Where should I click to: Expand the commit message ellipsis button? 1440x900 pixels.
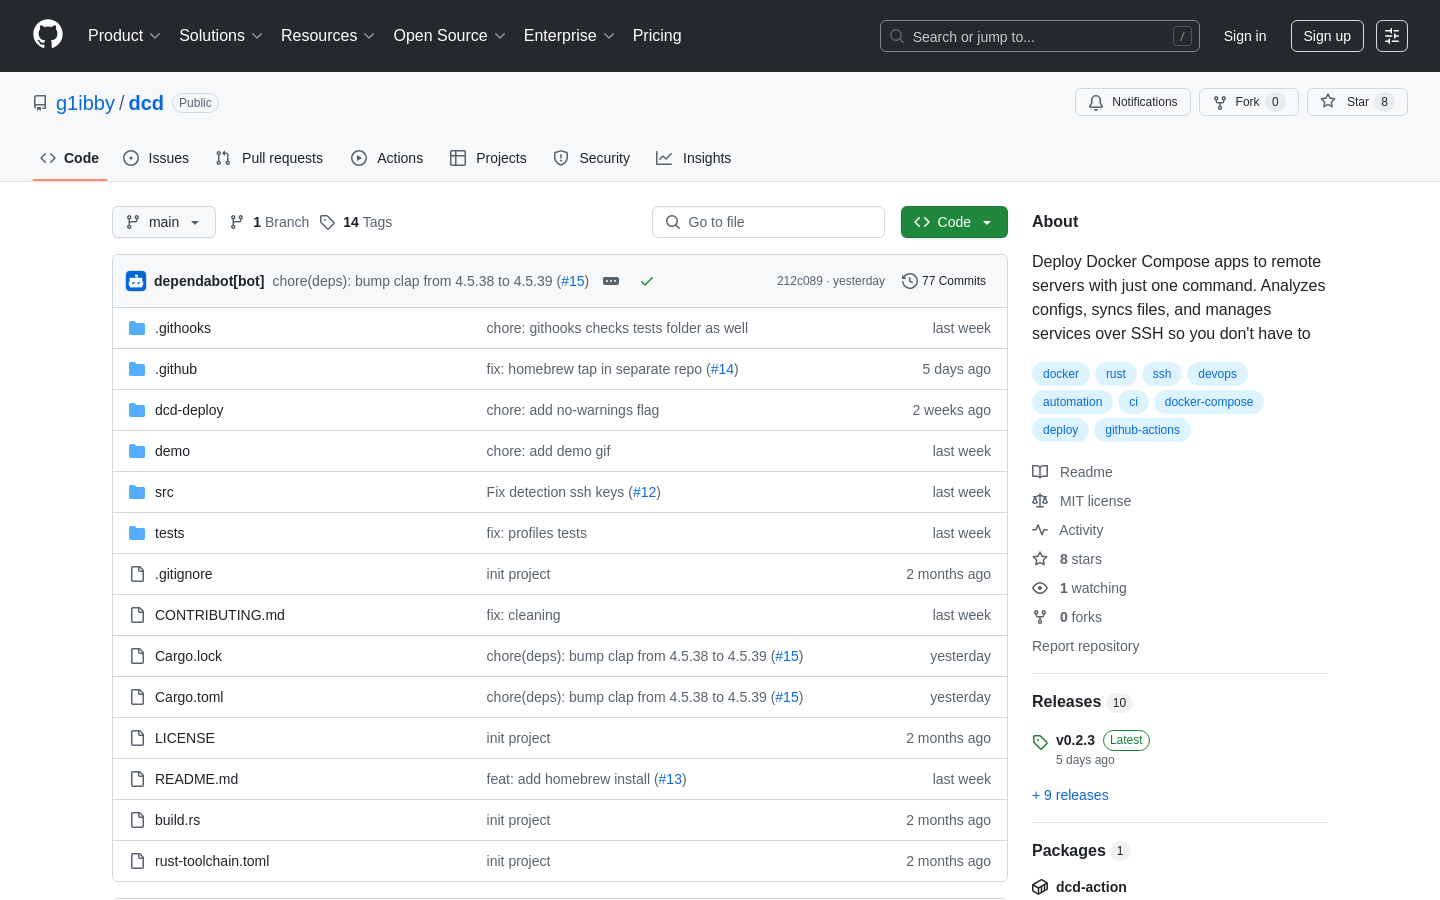point(611,281)
